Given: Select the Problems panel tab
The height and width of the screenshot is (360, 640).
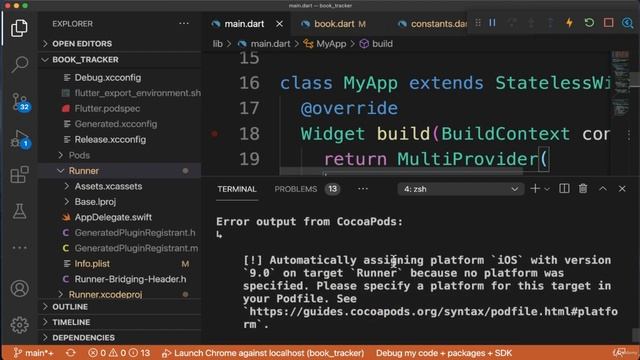Looking at the screenshot, I should [296, 189].
